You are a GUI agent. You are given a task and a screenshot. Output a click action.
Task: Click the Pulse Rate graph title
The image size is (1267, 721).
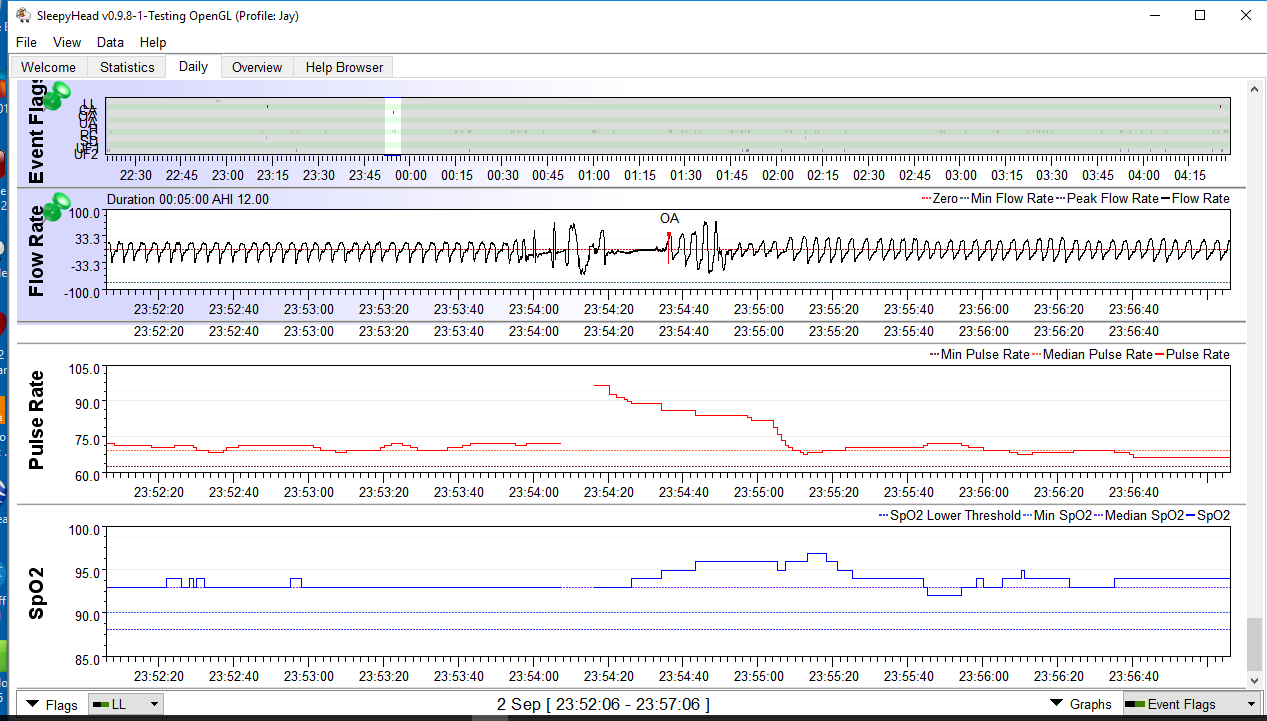[35, 420]
